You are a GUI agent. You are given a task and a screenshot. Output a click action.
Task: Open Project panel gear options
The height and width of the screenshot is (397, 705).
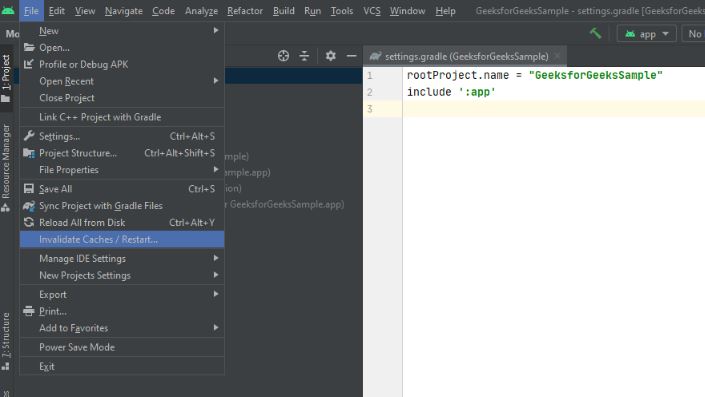[x=330, y=56]
